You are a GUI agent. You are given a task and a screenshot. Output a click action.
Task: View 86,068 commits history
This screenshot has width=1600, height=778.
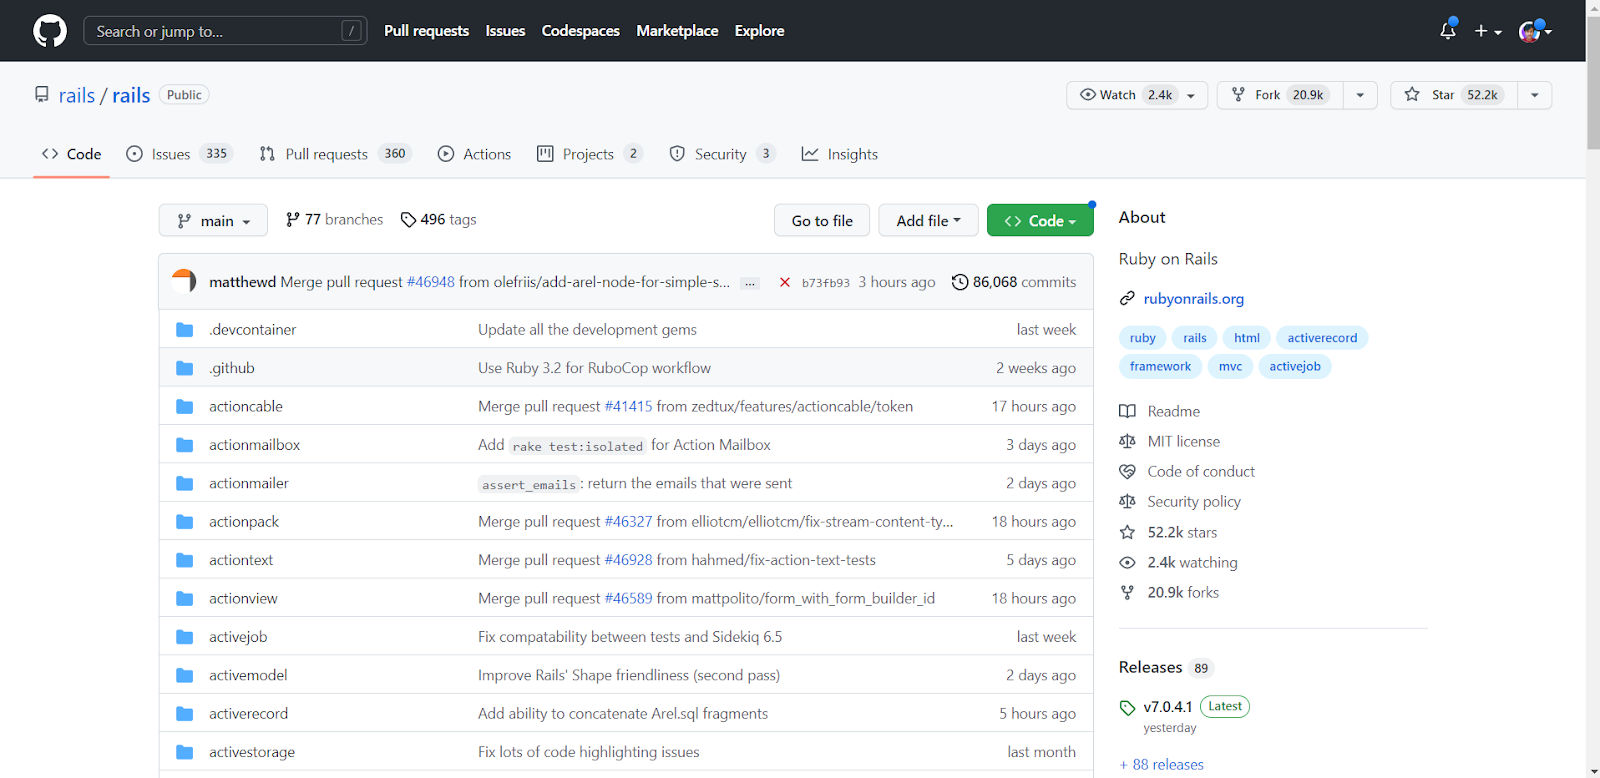1014,282
